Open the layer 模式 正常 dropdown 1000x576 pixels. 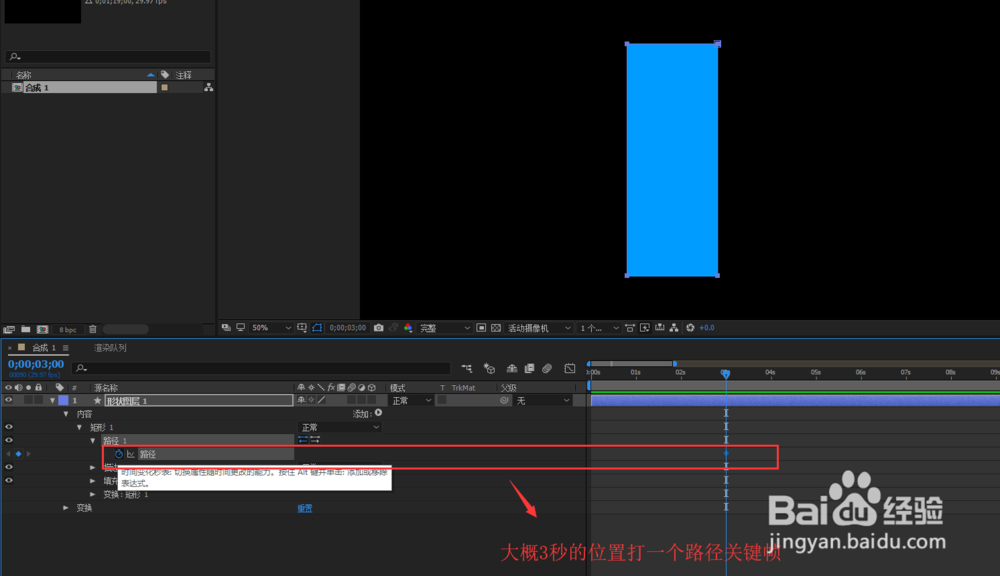click(411, 401)
